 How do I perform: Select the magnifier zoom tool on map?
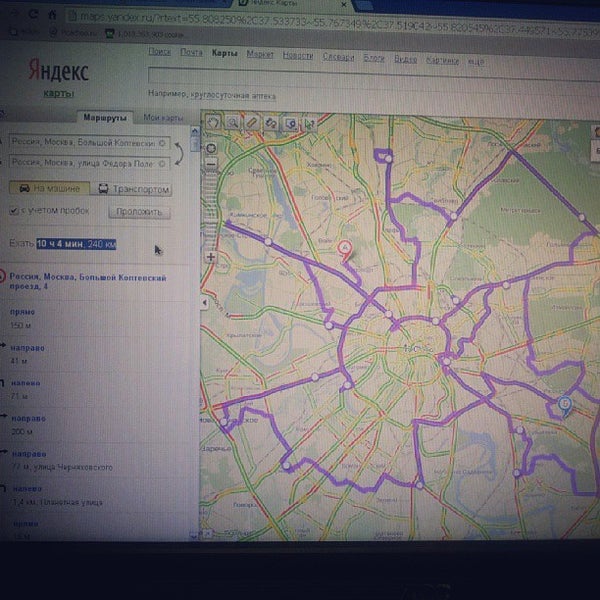click(x=232, y=123)
